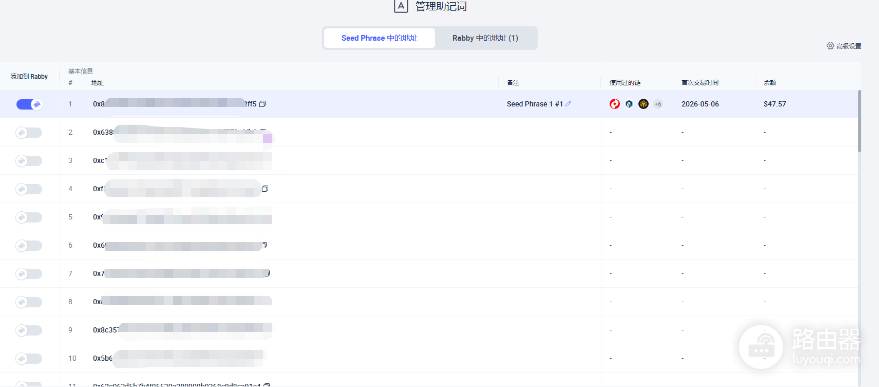
Task: Click the $47.57 balance in row 1
Action: tap(774, 104)
